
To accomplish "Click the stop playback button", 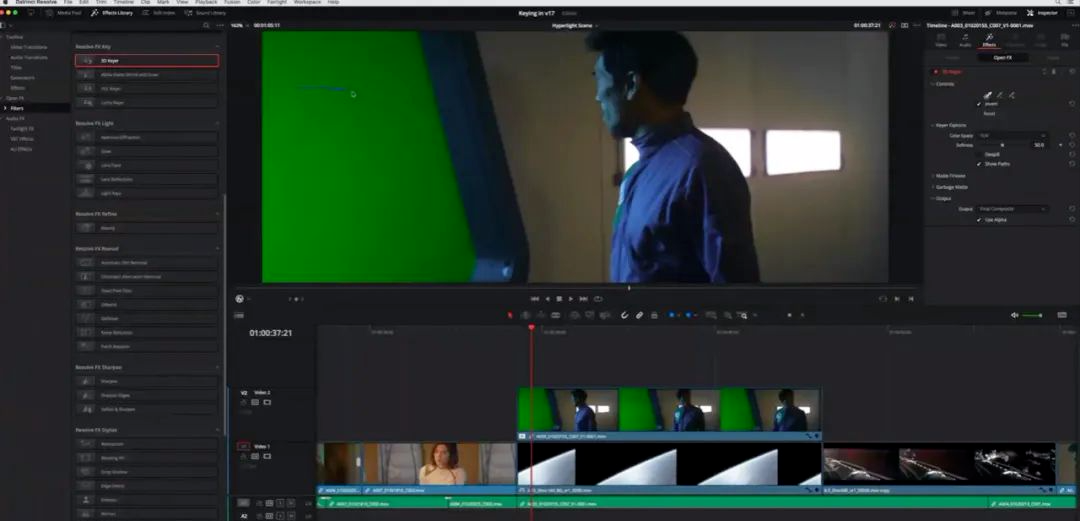I will pyautogui.click(x=559, y=299).
